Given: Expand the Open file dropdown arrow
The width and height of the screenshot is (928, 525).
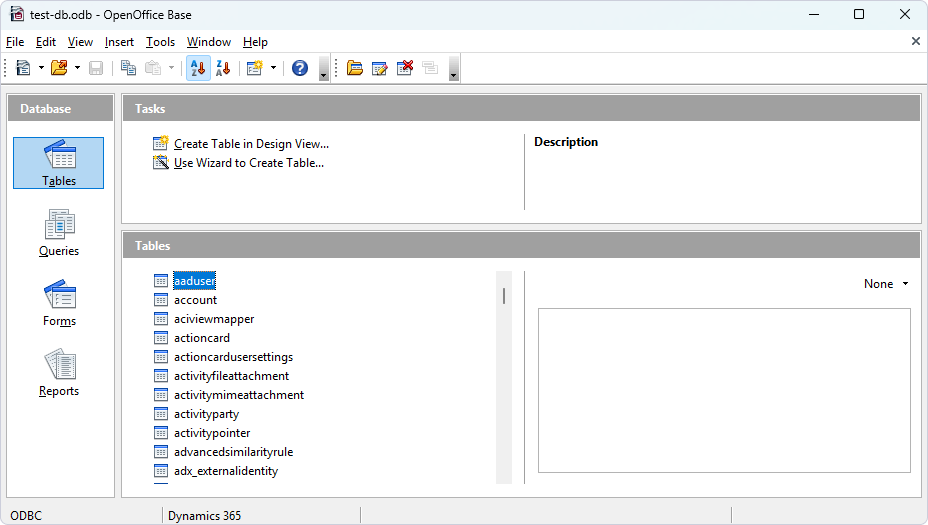Looking at the screenshot, I should click(x=78, y=68).
